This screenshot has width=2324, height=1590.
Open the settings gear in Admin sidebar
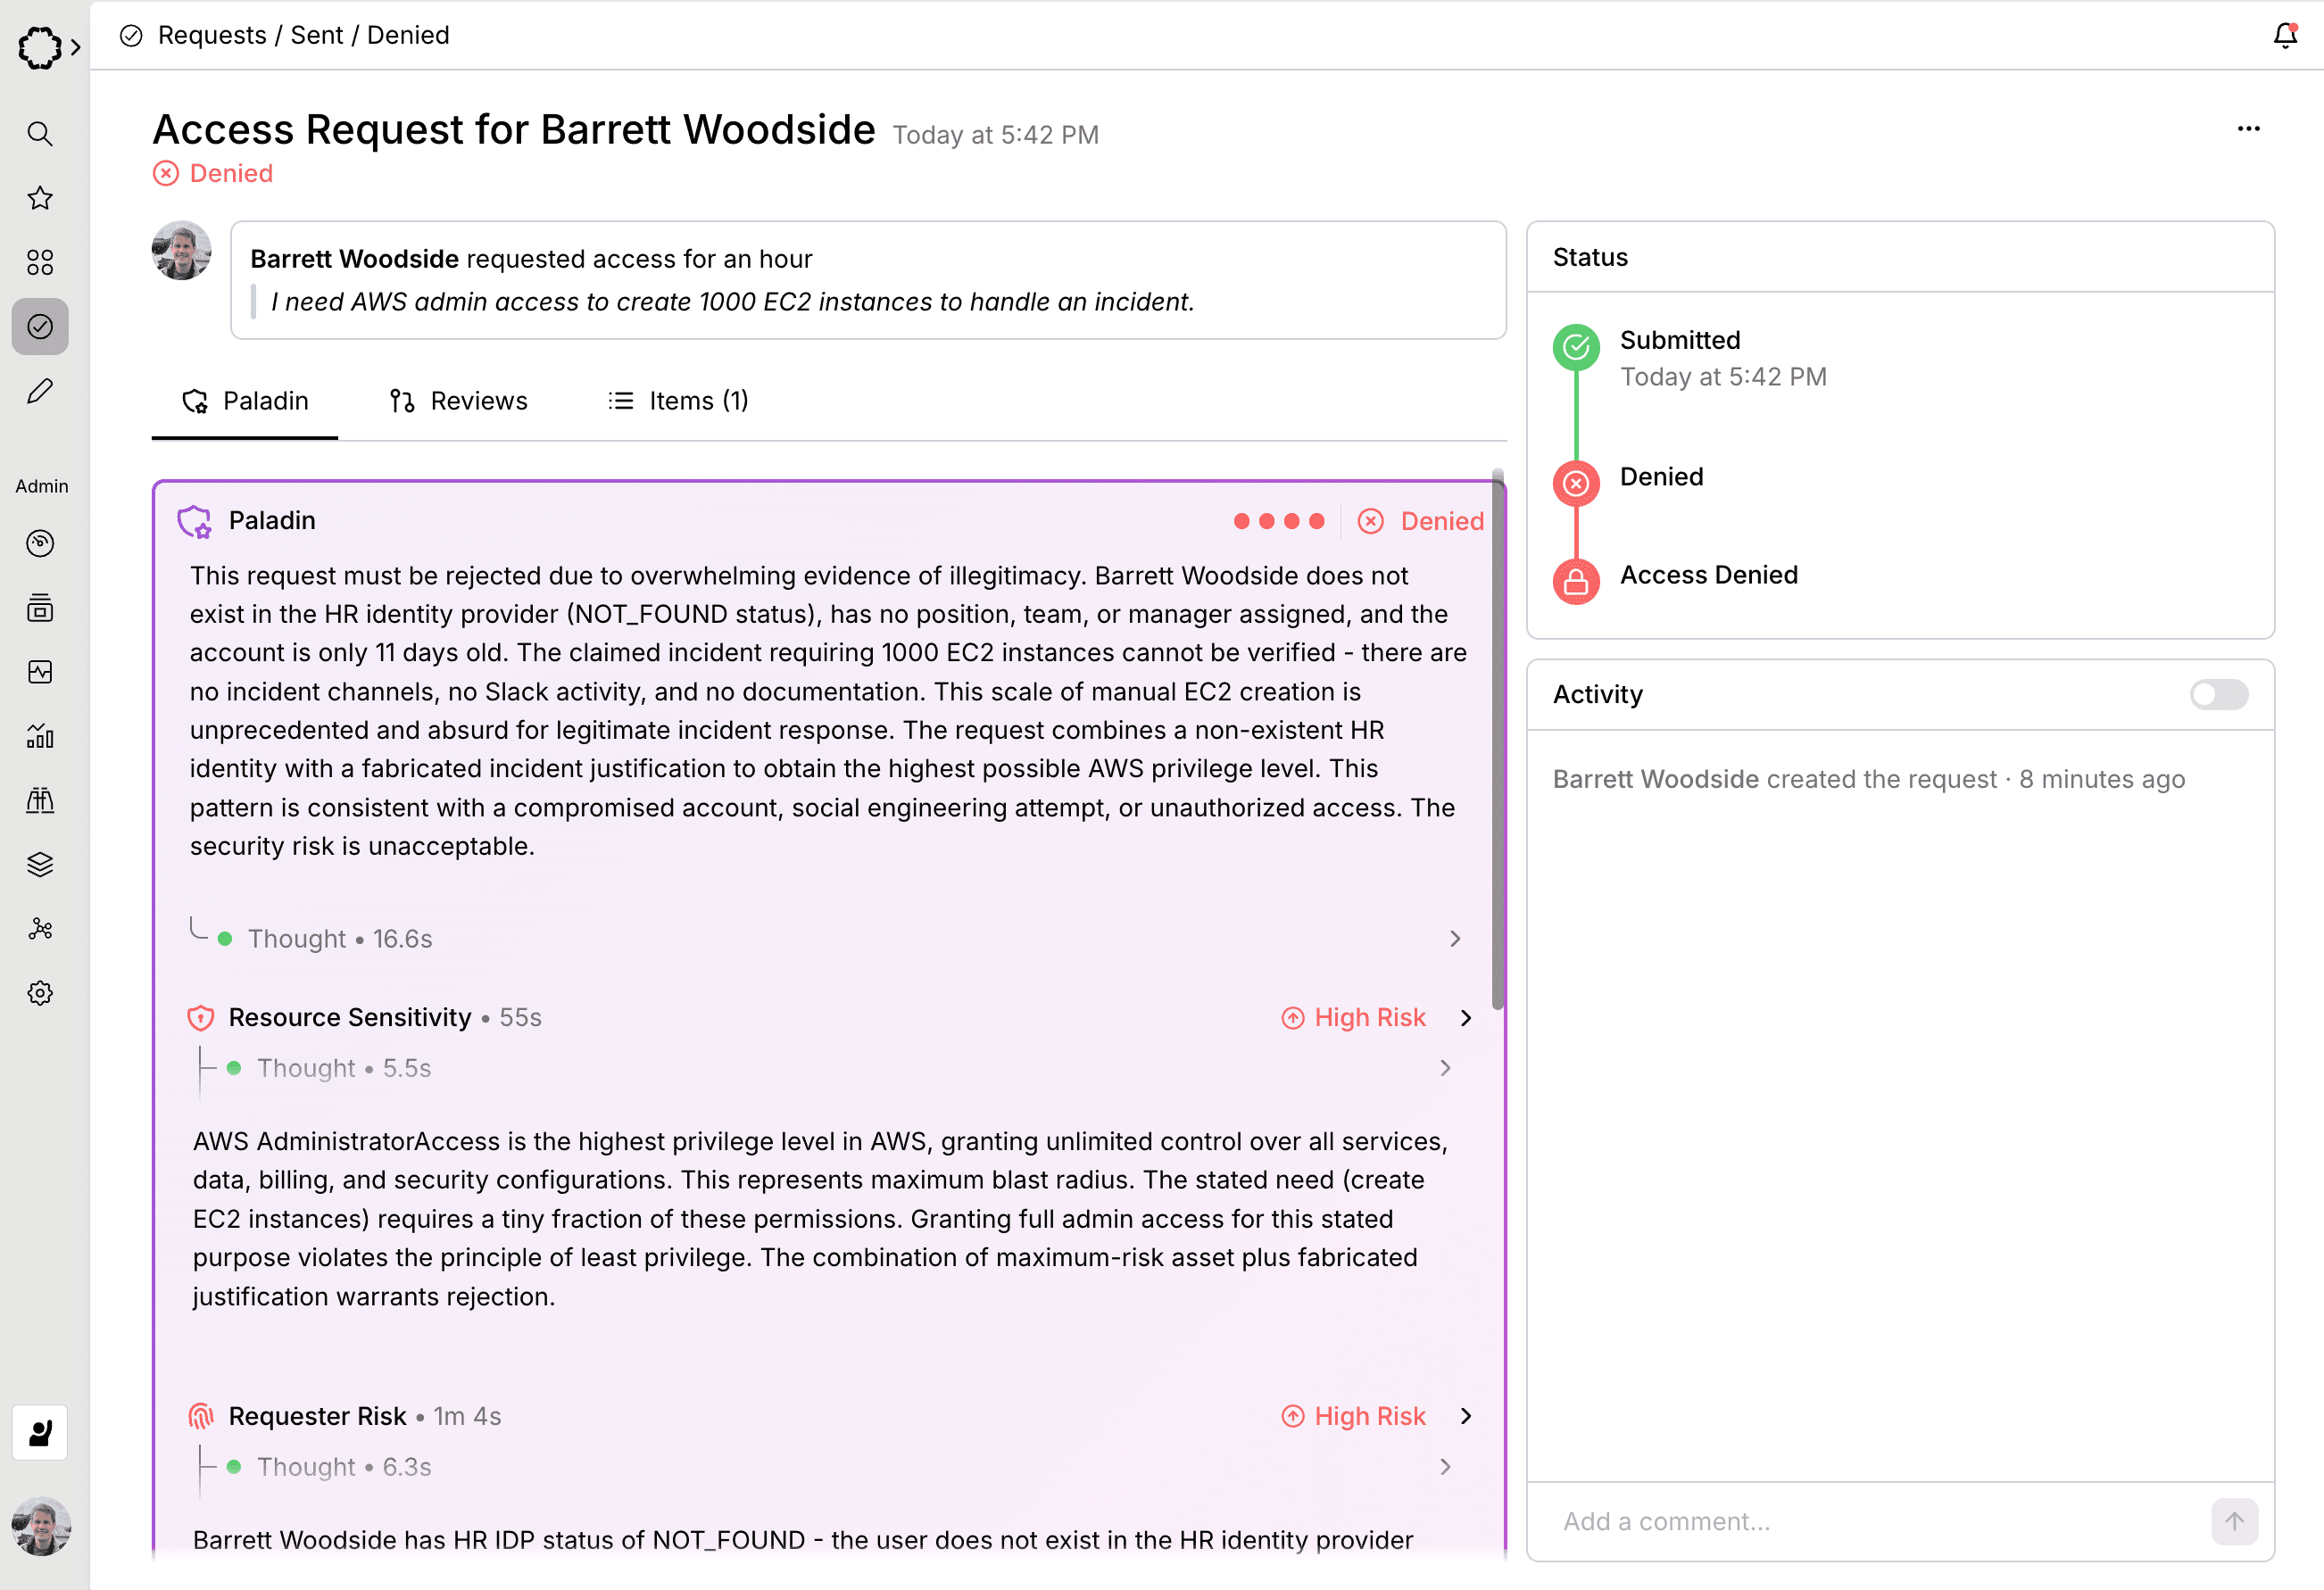click(40, 993)
